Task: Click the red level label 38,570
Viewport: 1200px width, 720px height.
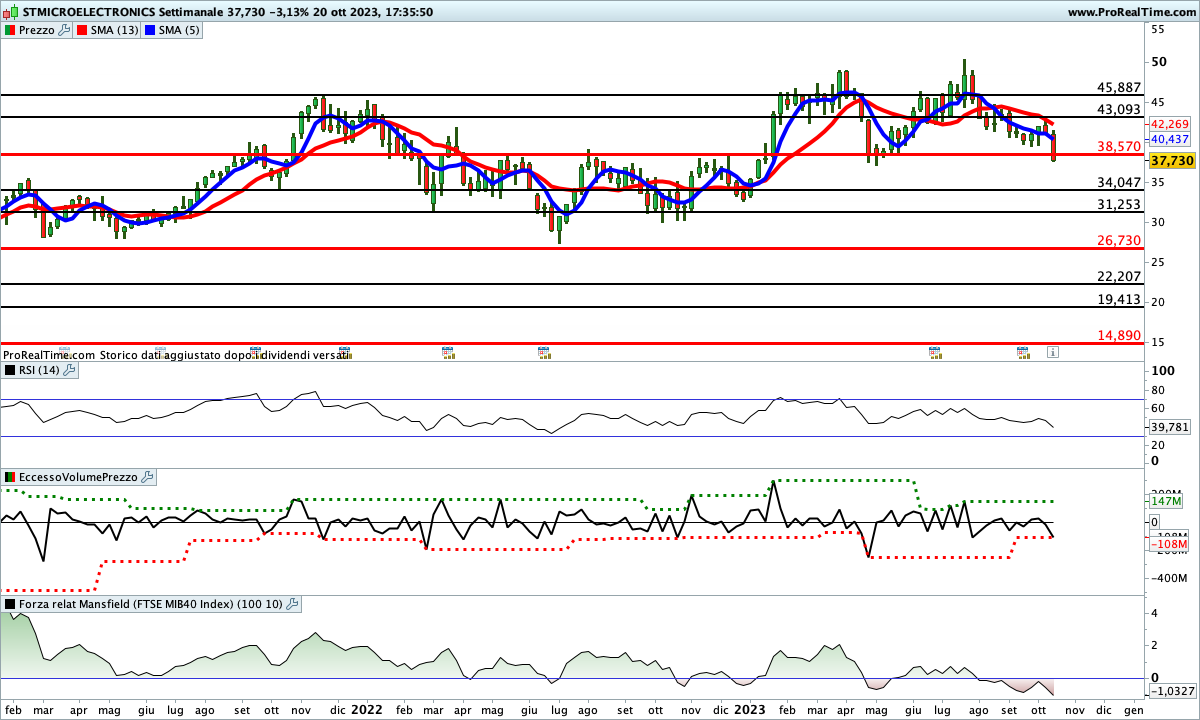Action: [1119, 146]
